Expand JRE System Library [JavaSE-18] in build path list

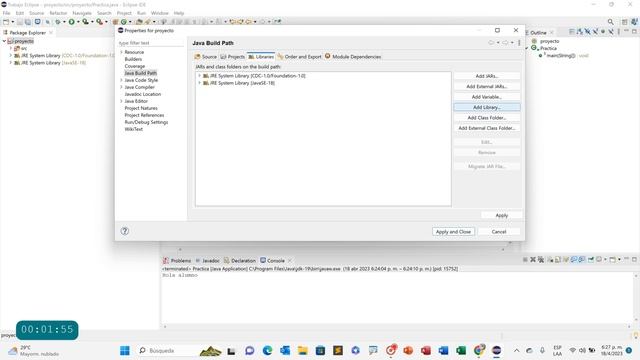pos(199,83)
